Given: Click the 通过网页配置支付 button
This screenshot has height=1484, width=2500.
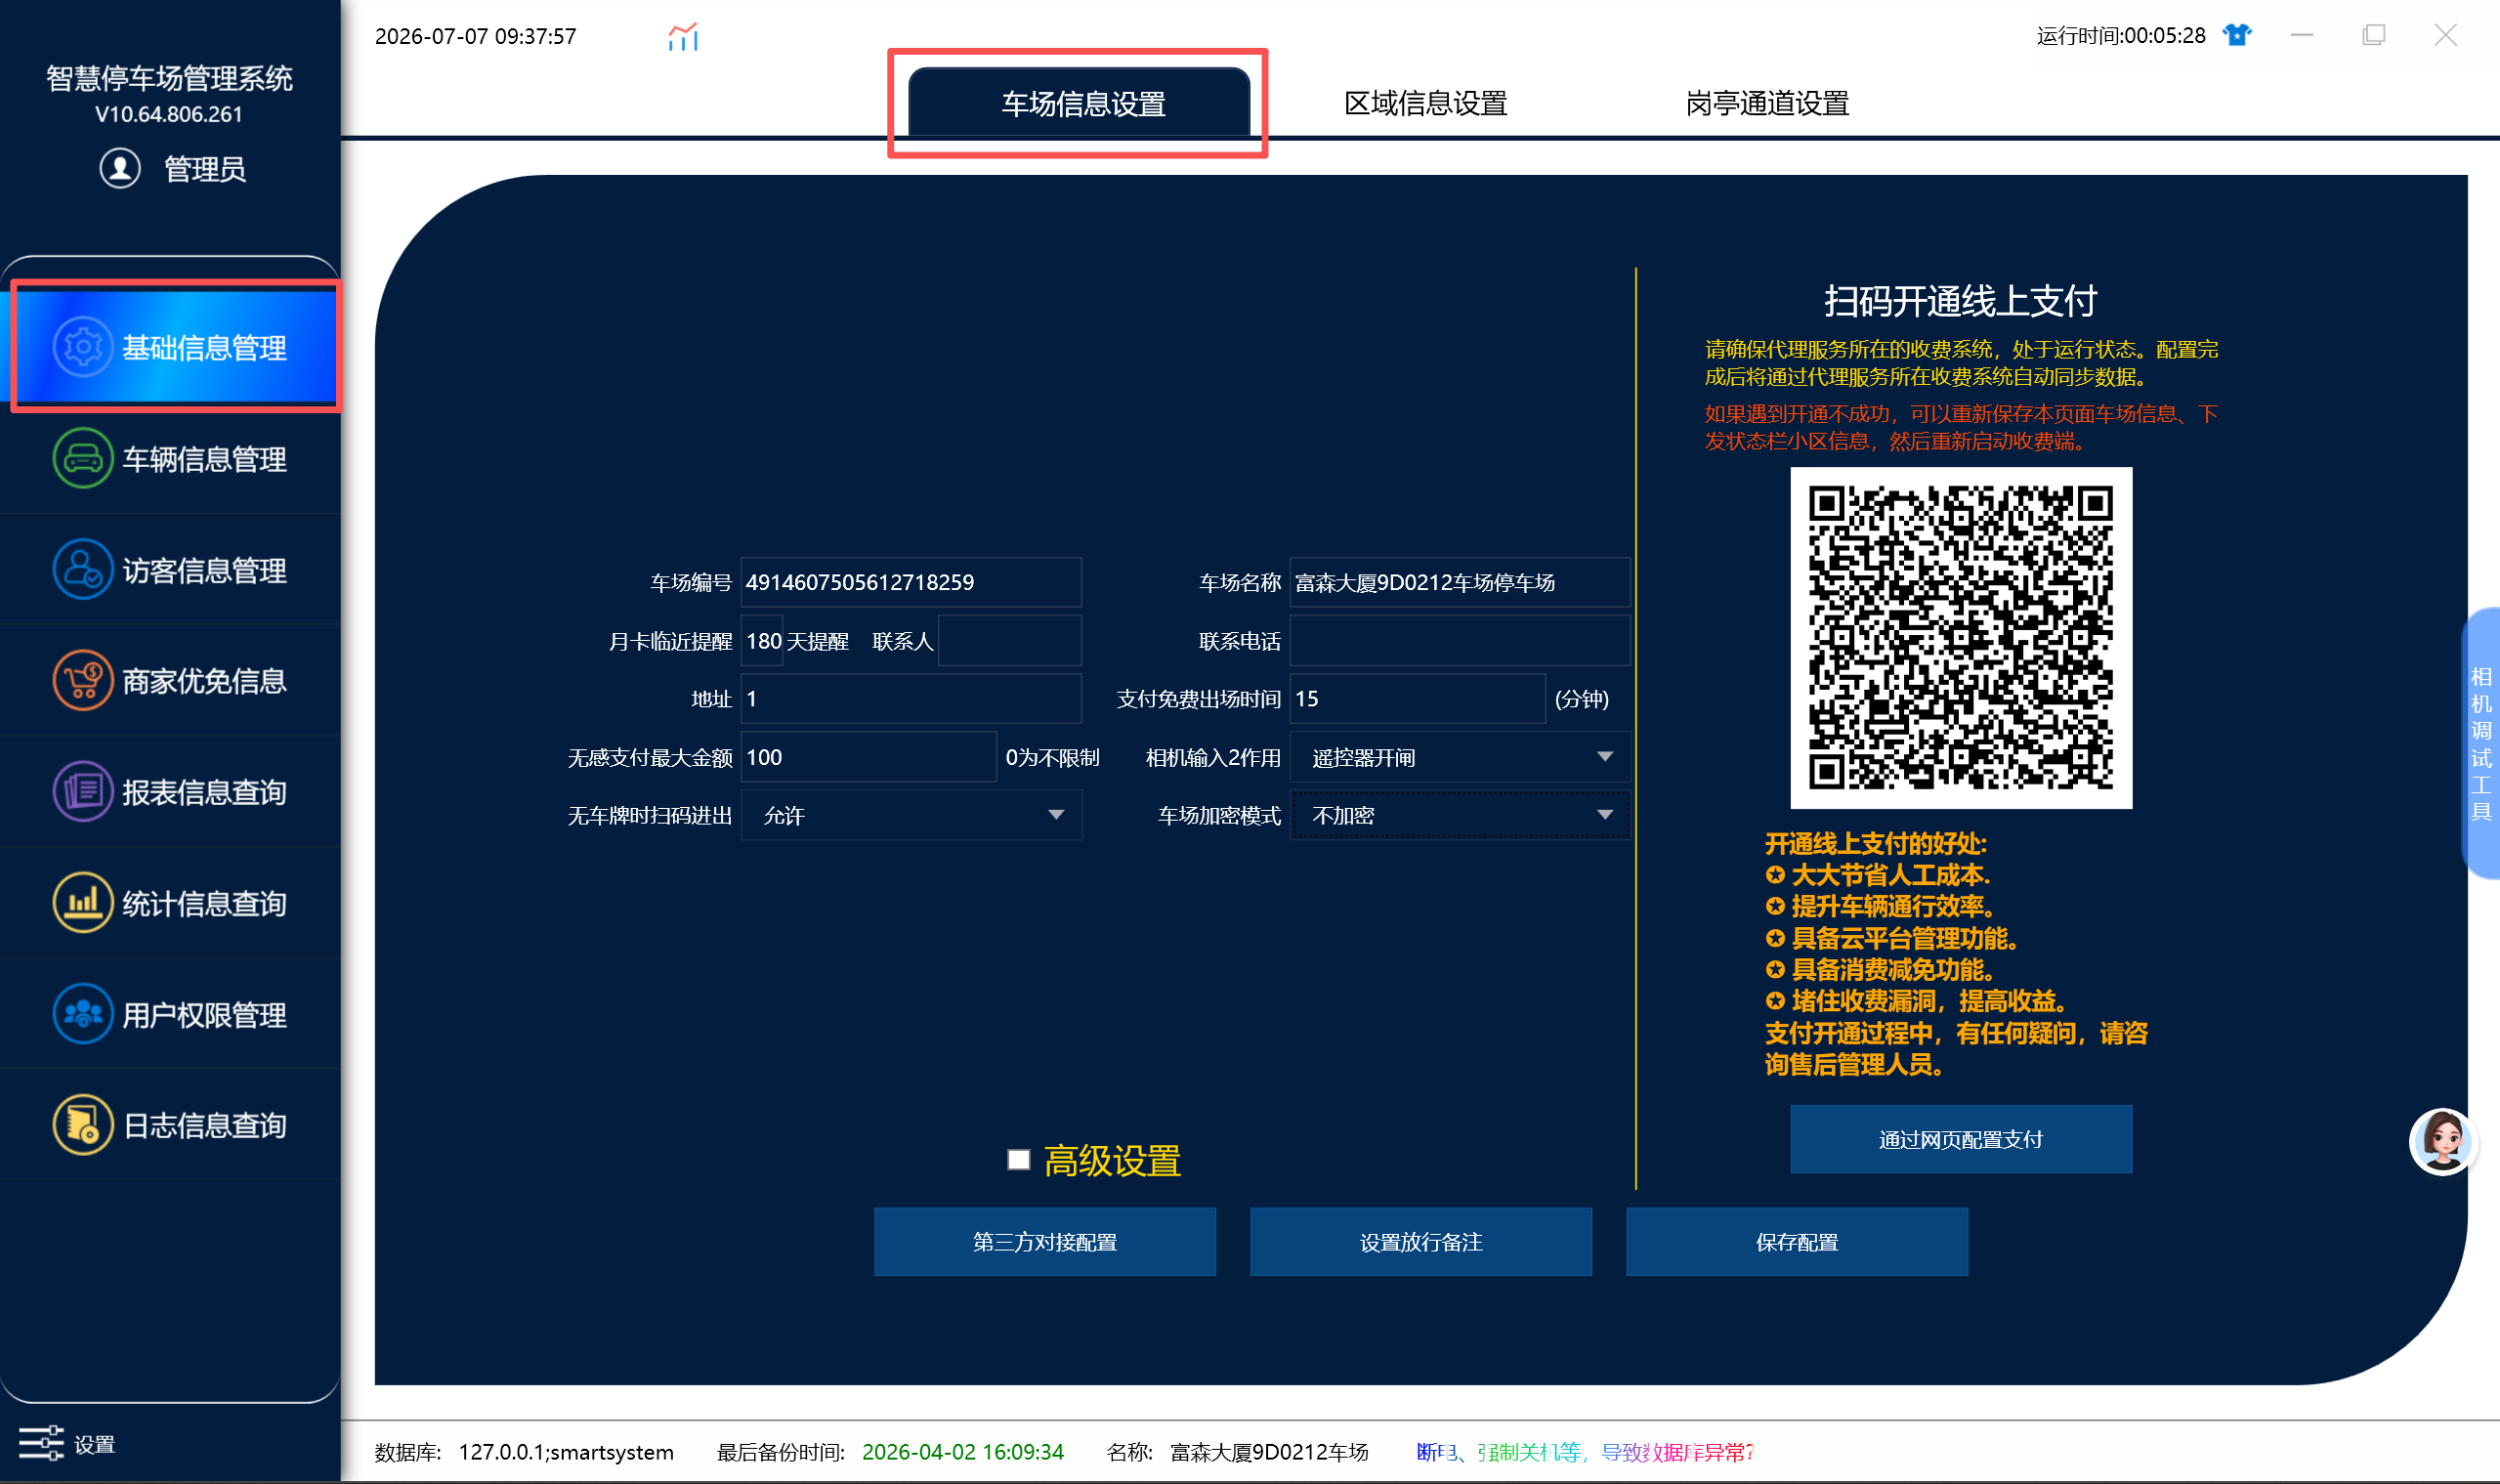Looking at the screenshot, I should (1961, 1139).
